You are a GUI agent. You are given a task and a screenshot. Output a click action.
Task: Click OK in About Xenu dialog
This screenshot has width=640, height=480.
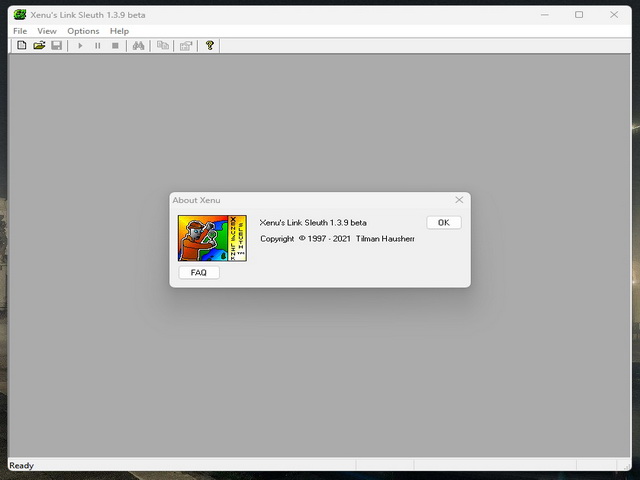[x=444, y=222]
